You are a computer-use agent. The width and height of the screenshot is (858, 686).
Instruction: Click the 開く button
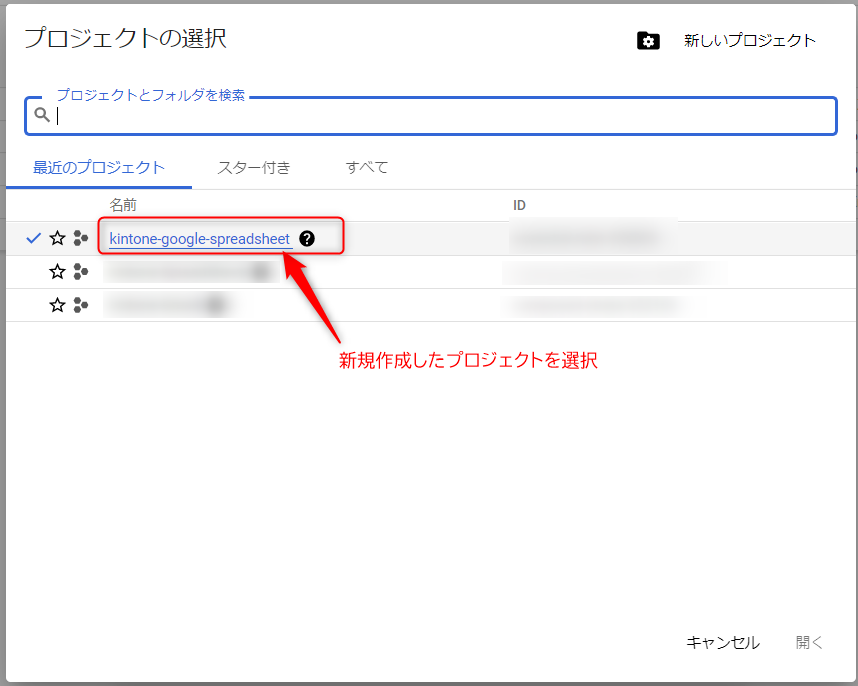tap(809, 643)
